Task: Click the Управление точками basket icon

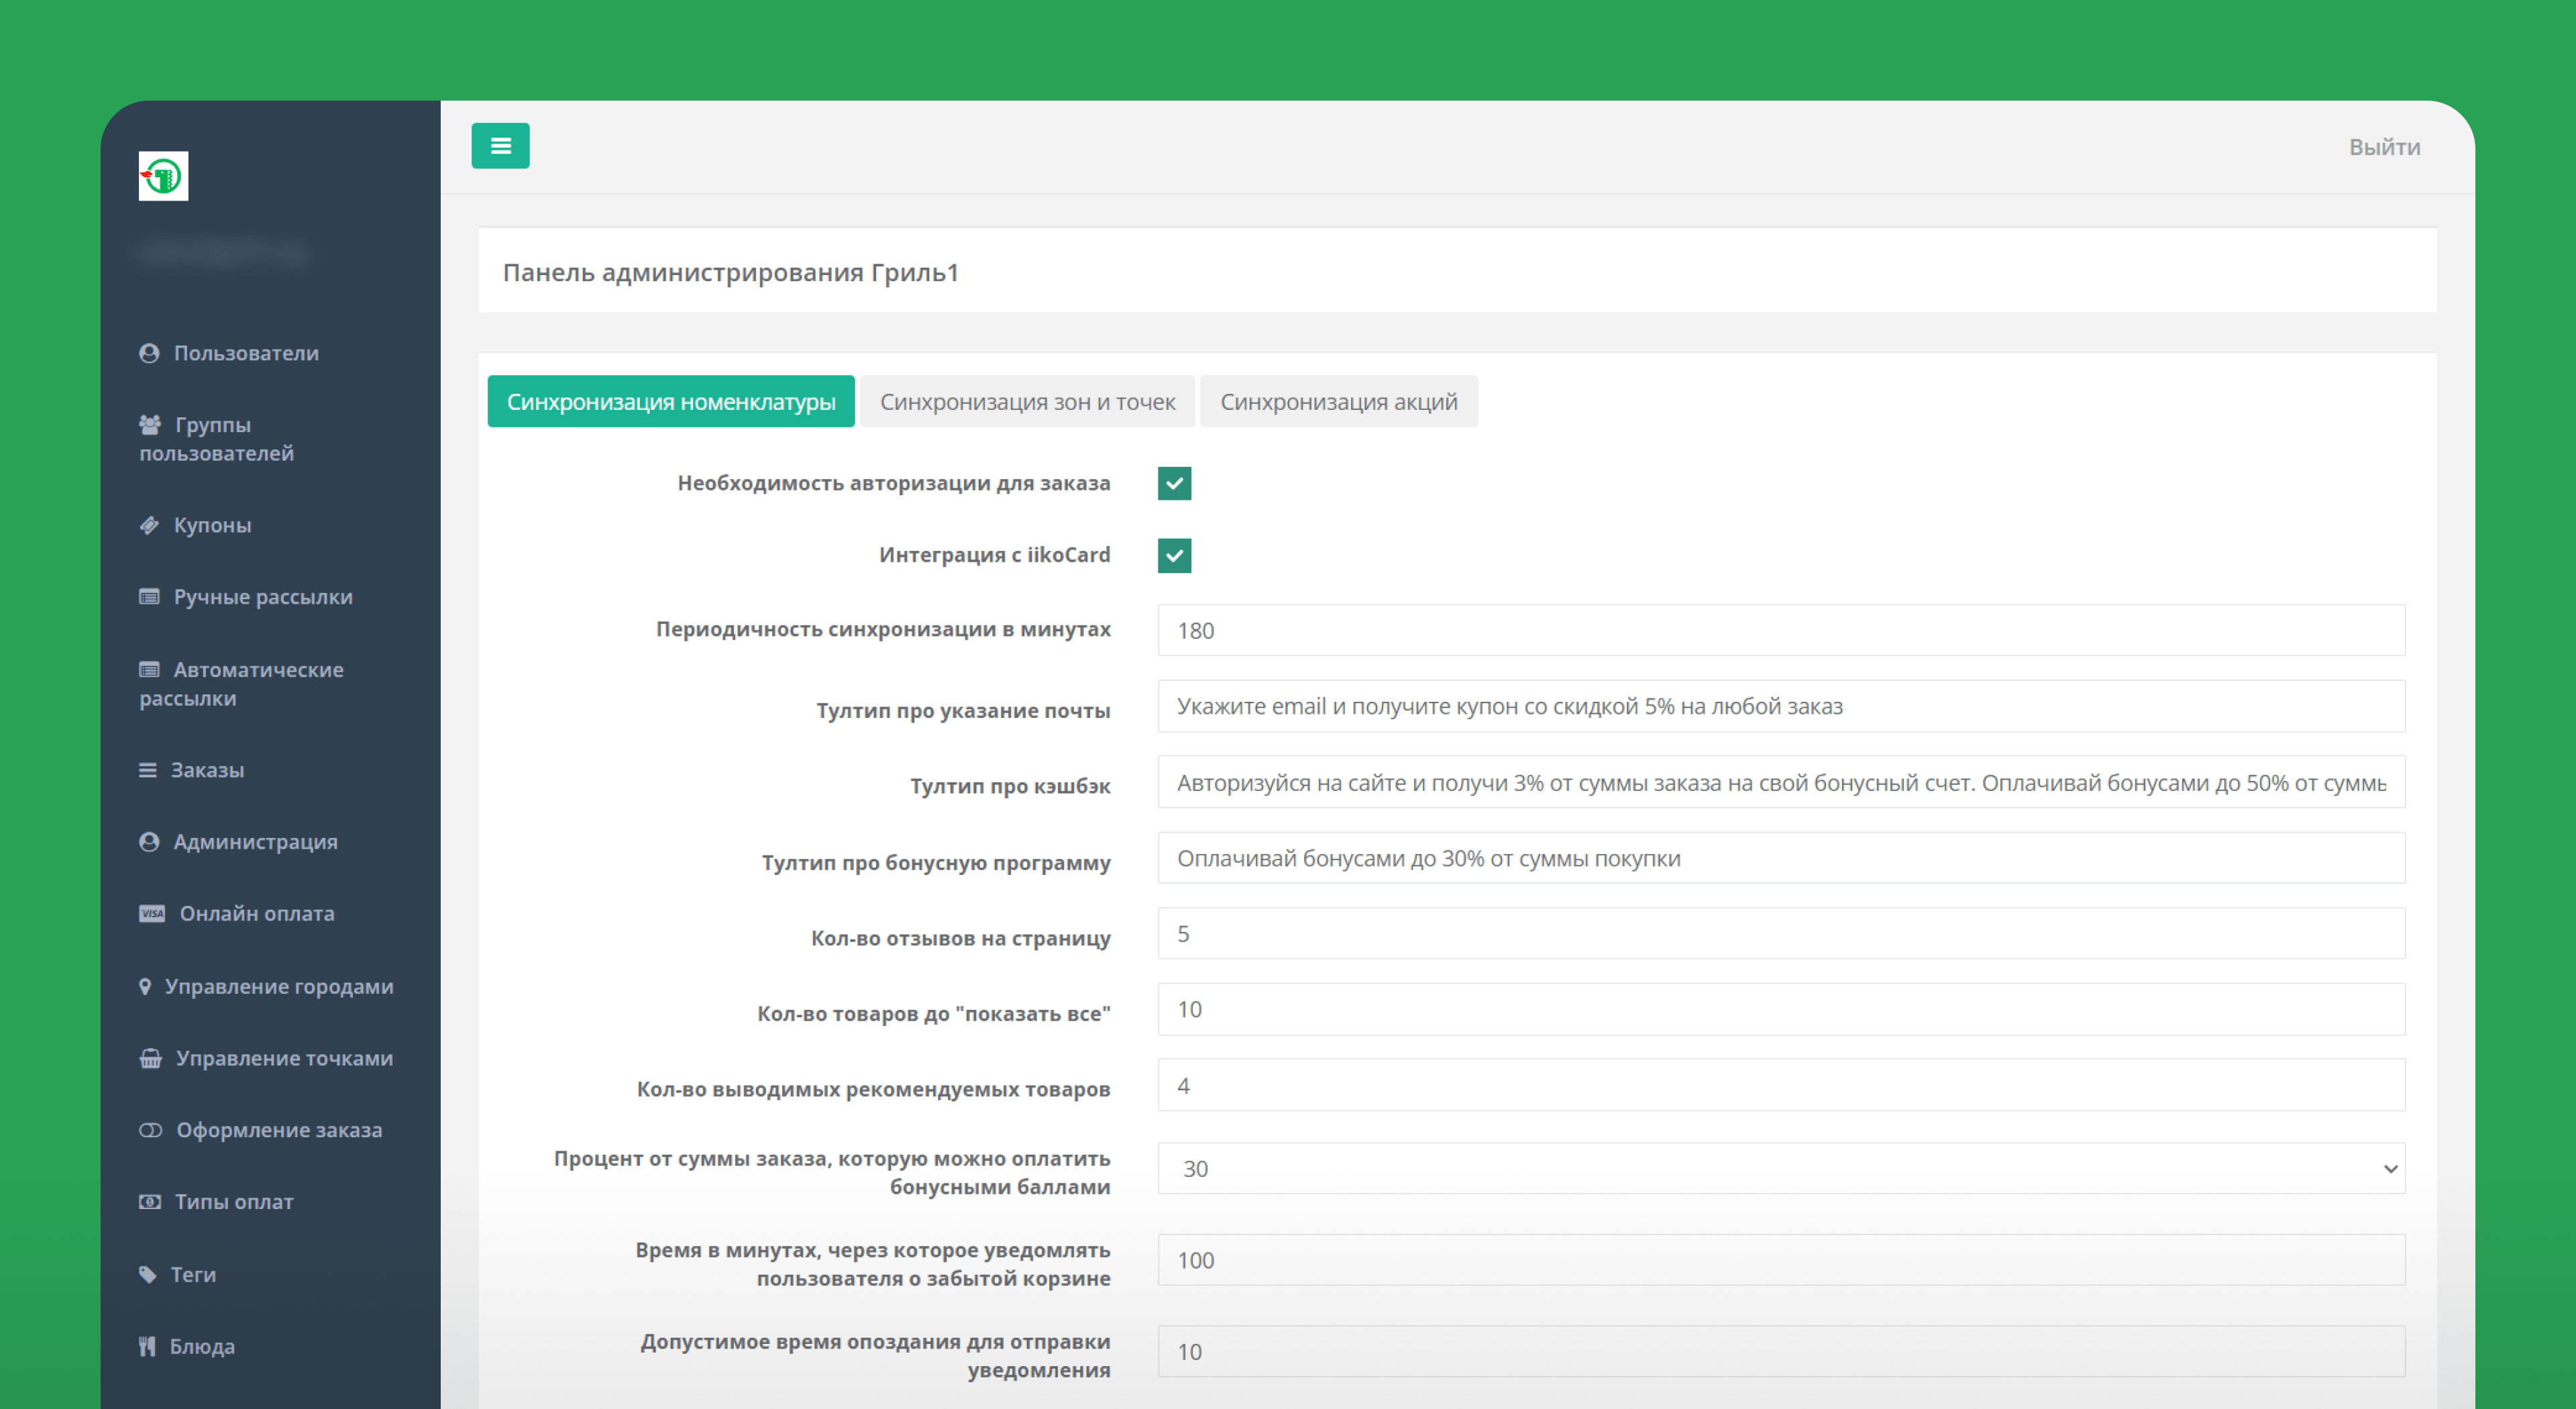Action: pyautogui.click(x=151, y=1058)
